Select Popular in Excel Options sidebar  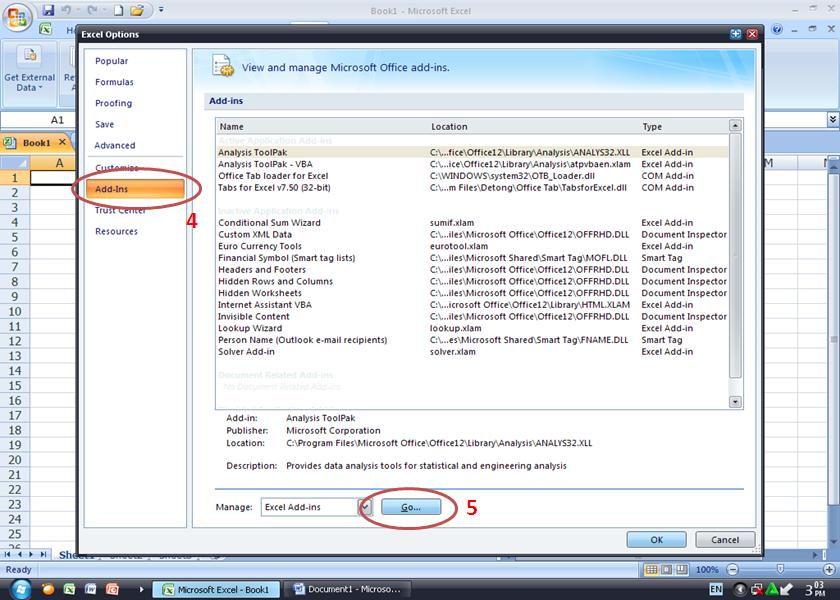pyautogui.click(x=111, y=61)
